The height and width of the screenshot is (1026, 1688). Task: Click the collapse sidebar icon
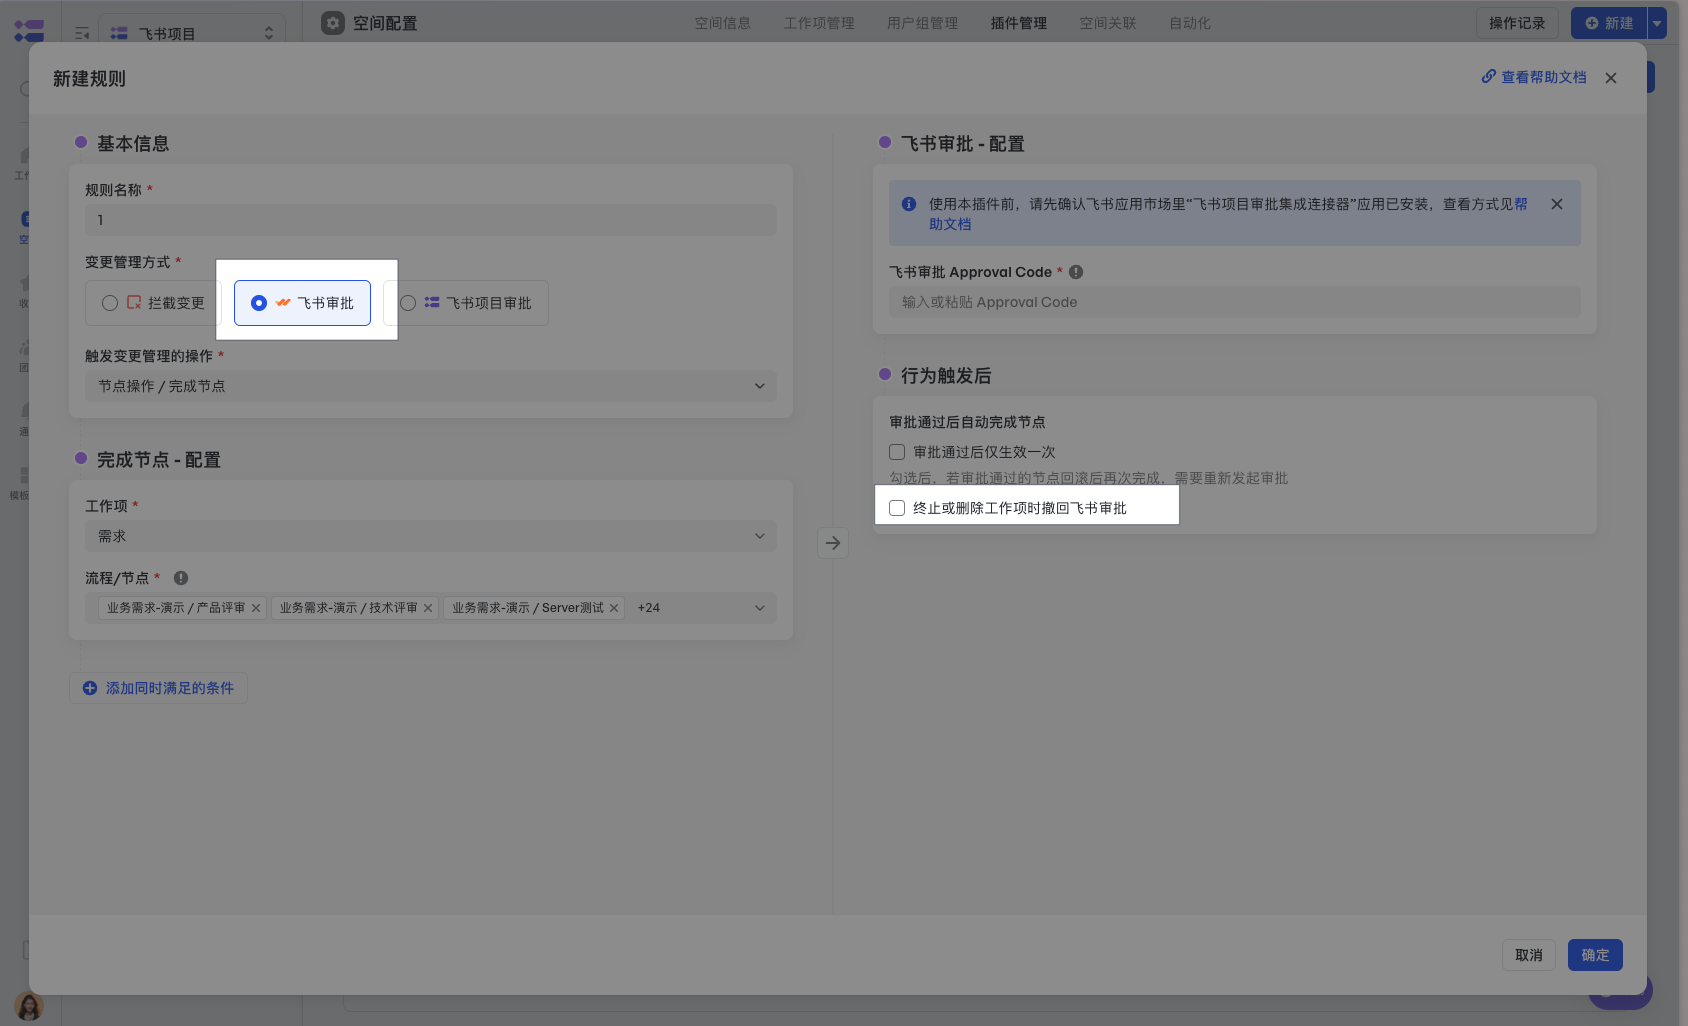(82, 34)
